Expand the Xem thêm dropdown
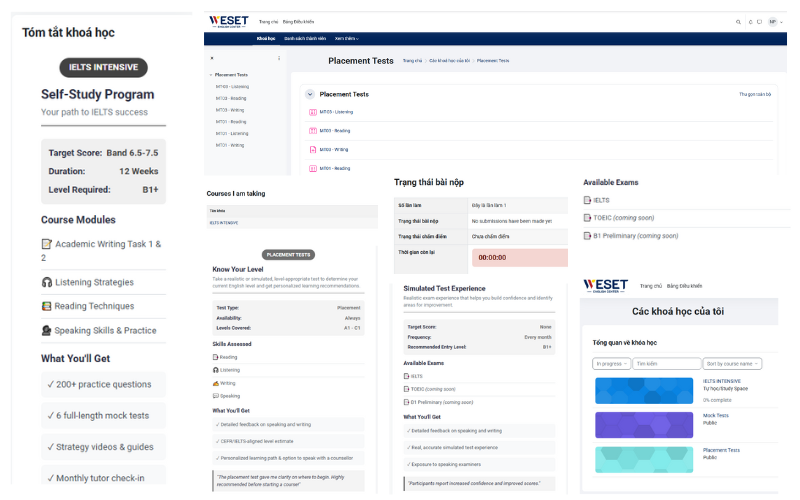This screenshot has height=500, width=800. [347, 39]
